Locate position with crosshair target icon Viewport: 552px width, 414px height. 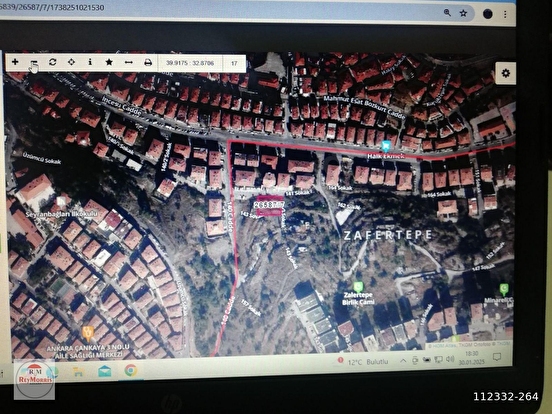coord(71,62)
